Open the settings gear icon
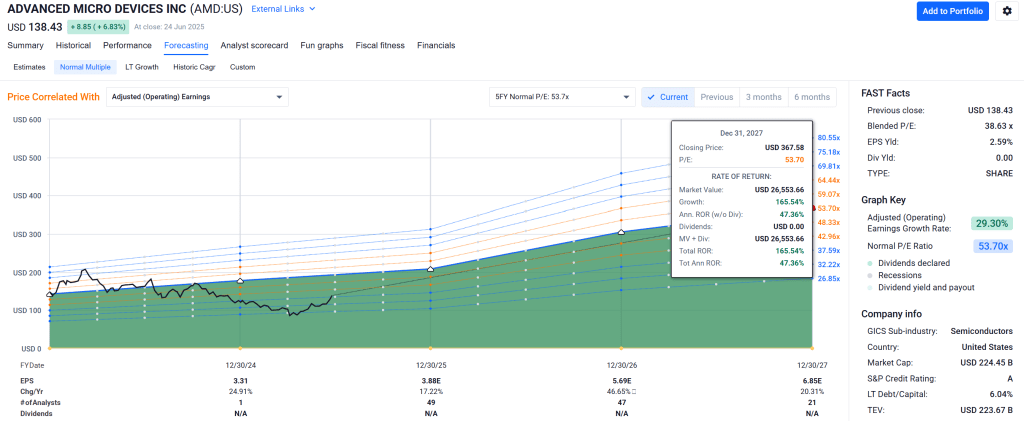The height and width of the screenshot is (421, 1024). click(x=1007, y=11)
